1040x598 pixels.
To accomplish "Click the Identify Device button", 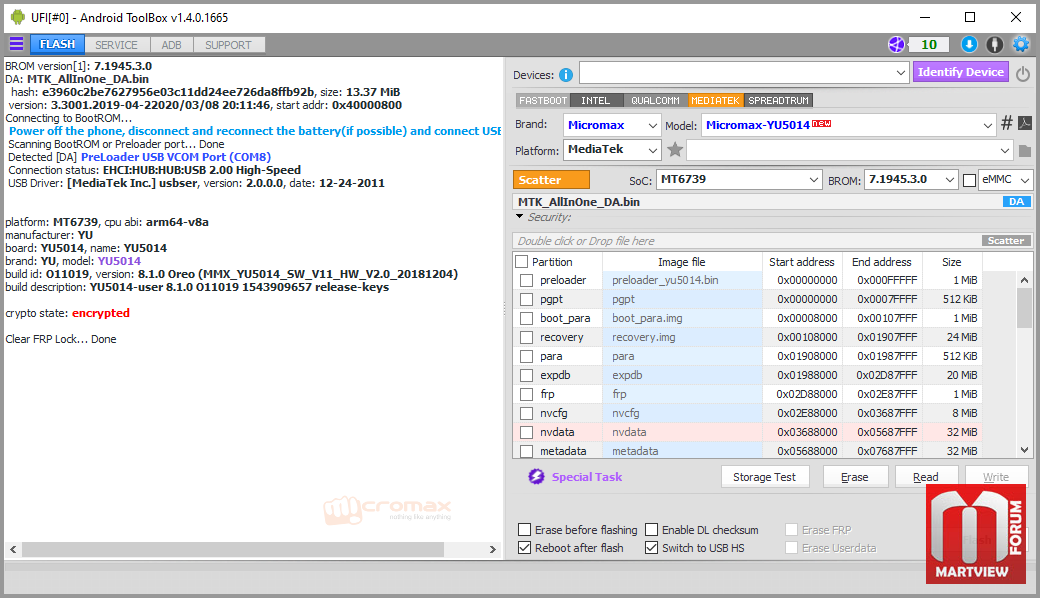I will 960,72.
